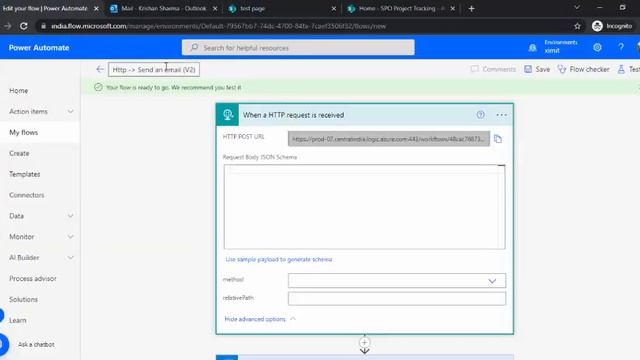This screenshot has height=360, width=640.
Task: Collapse with Hide advanced options
Action: [260, 319]
